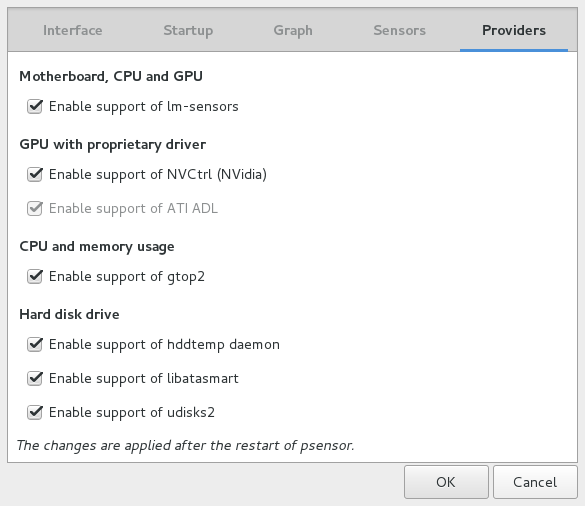Image resolution: width=585 pixels, height=506 pixels.
Task: Disable the NVCtrl (NVidia) support checkbox
Action: [x=35, y=174]
